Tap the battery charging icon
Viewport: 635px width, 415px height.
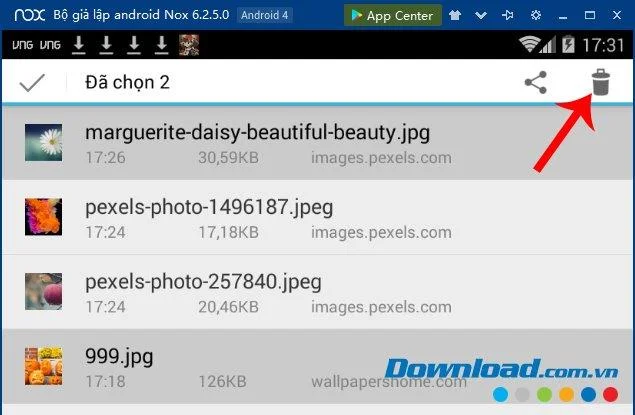[568, 44]
